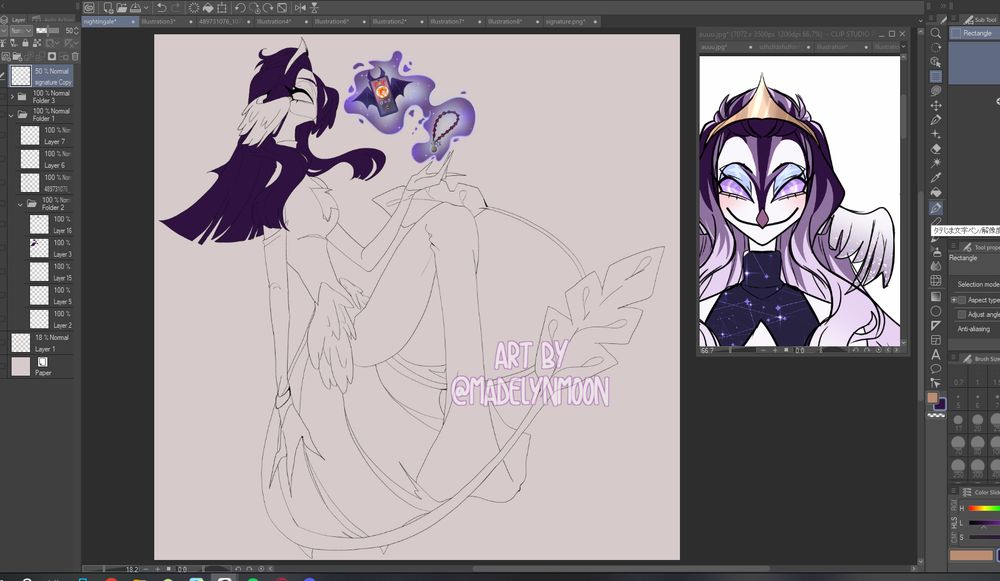The image size is (1000, 581).
Task: Click the Fill bucket icon in the top toolbar
Action: tap(208, 8)
